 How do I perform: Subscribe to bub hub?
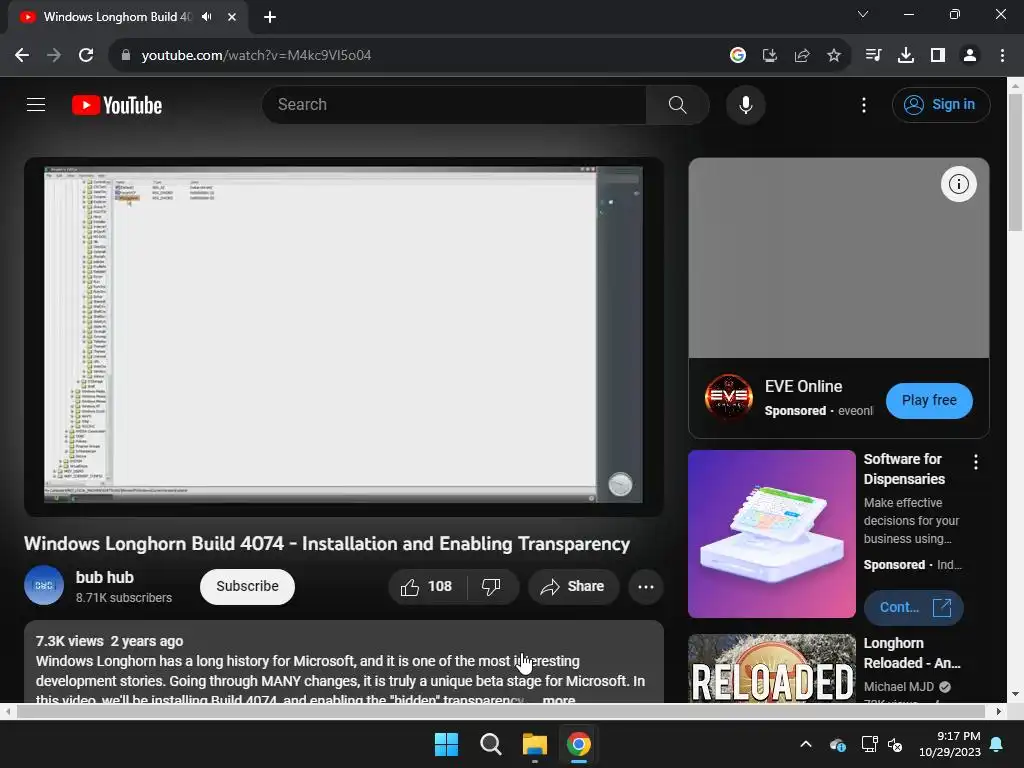[x=248, y=586]
